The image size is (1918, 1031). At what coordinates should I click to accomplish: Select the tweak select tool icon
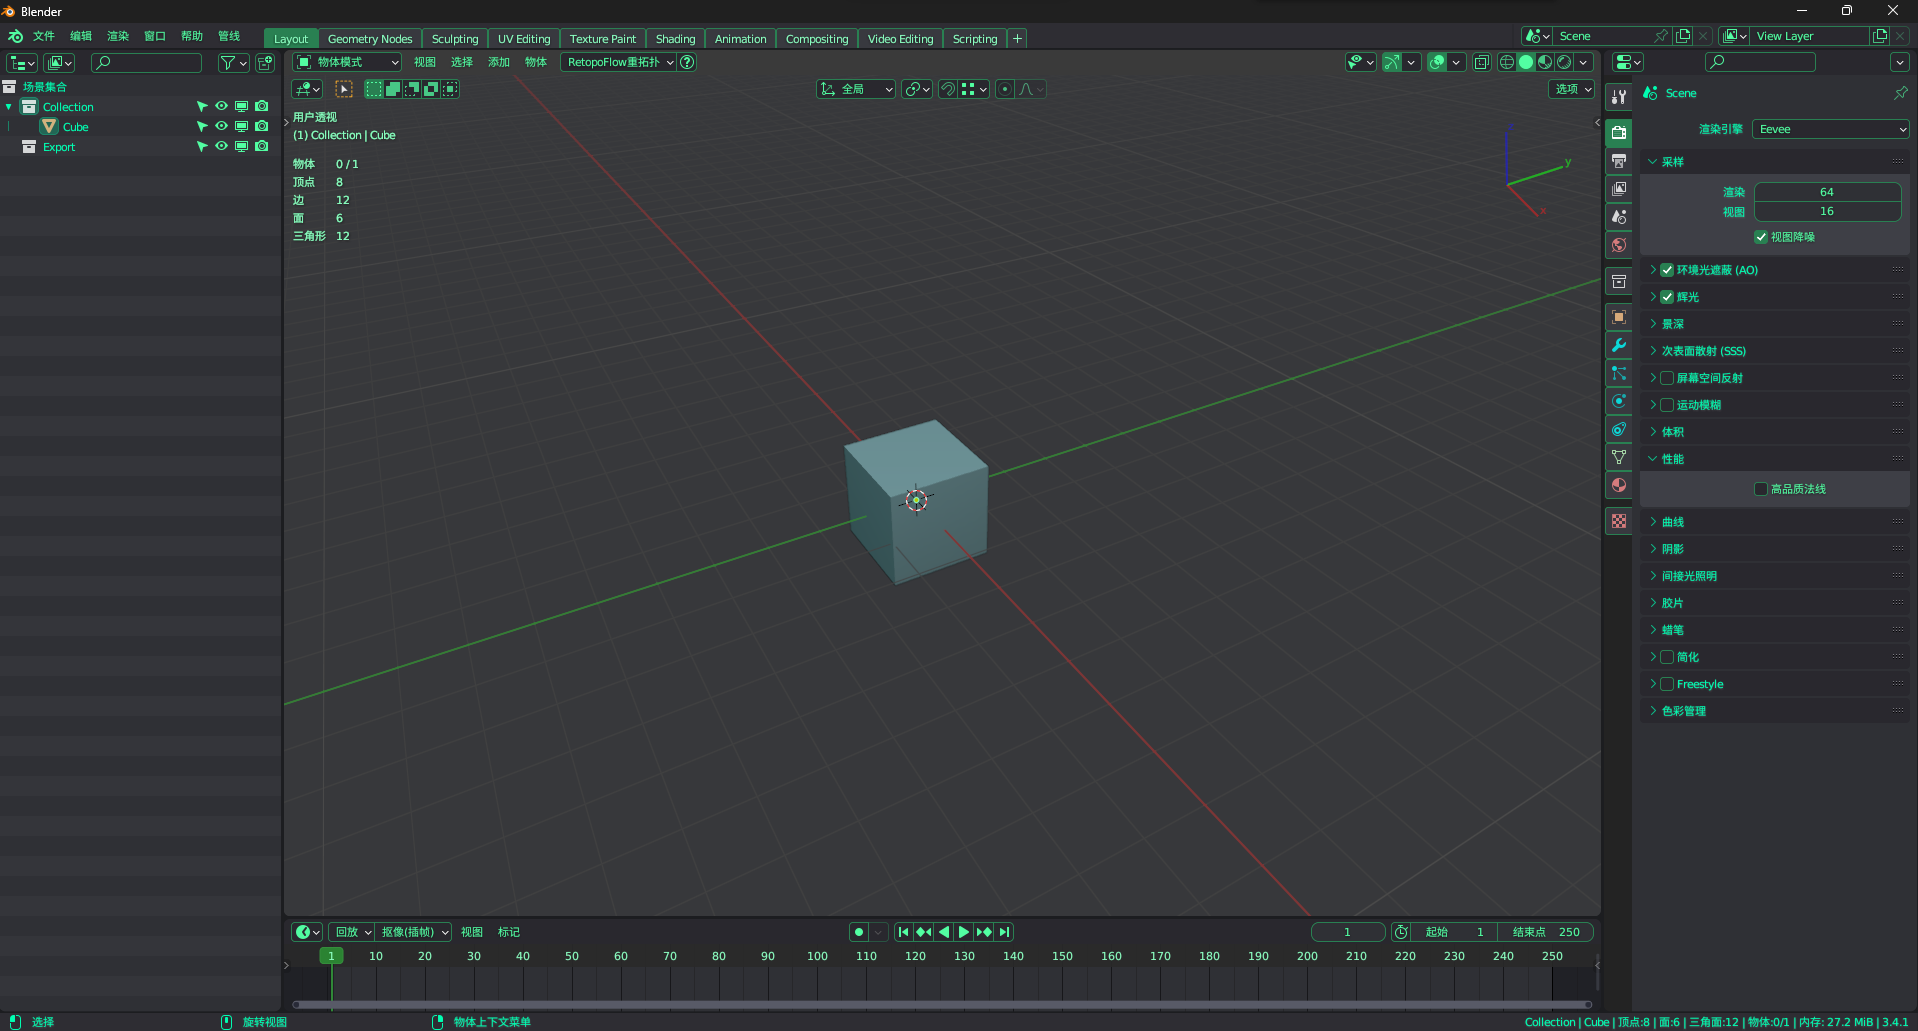pos(344,89)
